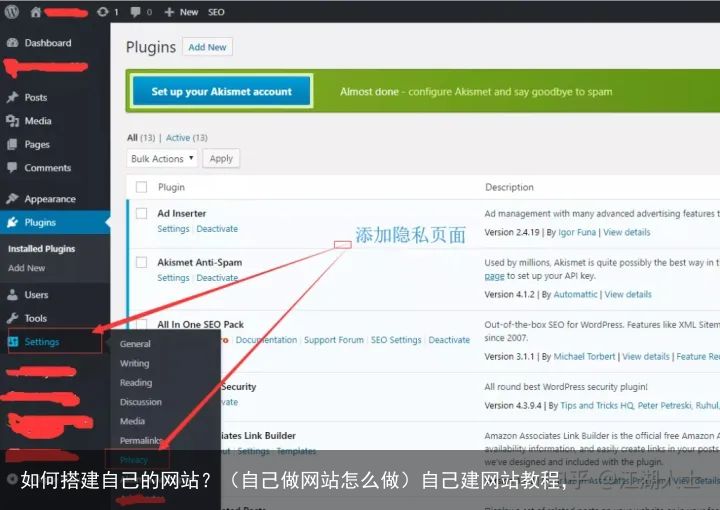Click the Plugins plug icon
The height and width of the screenshot is (510, 720).
tap(13, 222)
